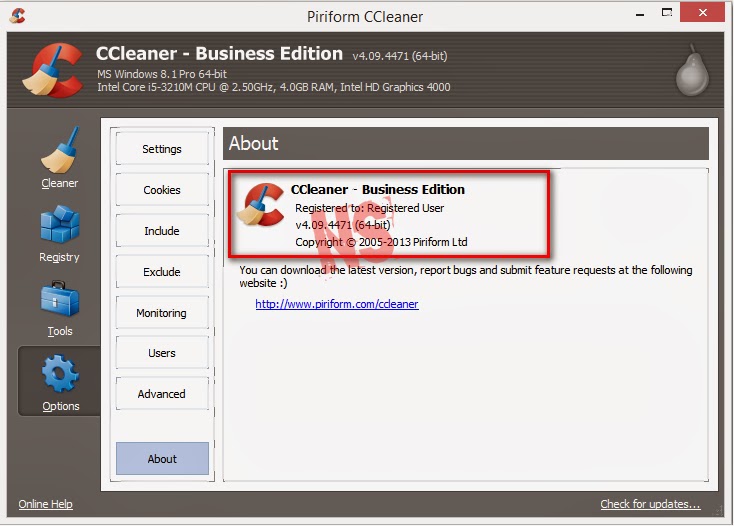The width and height of the screenshot is (734, 526).
Task: Click the Piriform pear icon
Action: click(x=692, y=70)
